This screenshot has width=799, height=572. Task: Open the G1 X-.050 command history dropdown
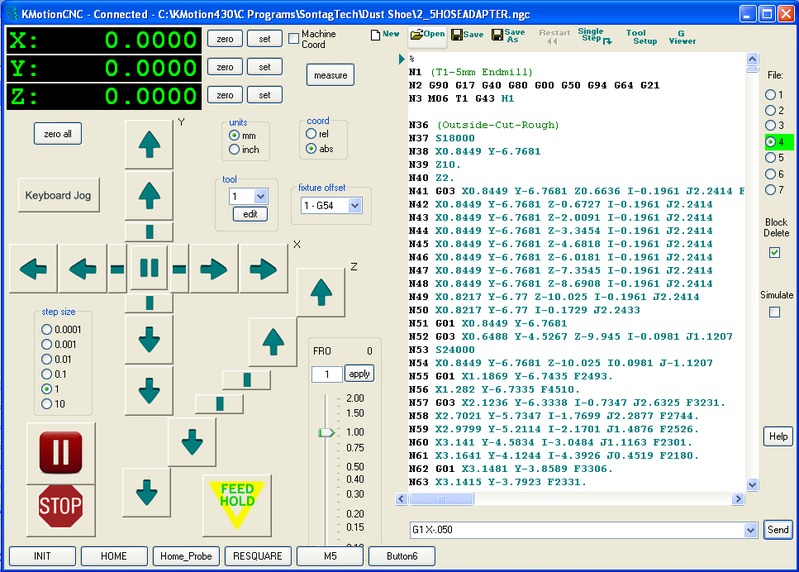pos(751,529)
